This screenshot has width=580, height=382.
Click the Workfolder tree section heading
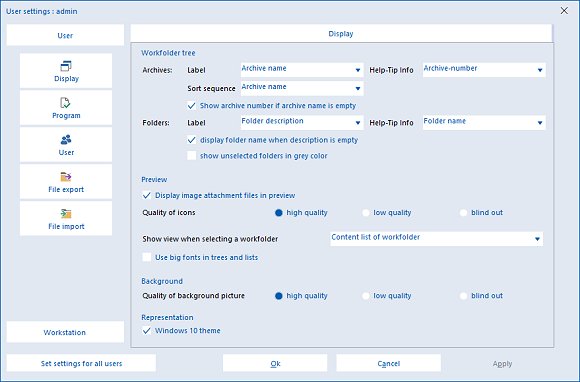click(x=168, y=53)
